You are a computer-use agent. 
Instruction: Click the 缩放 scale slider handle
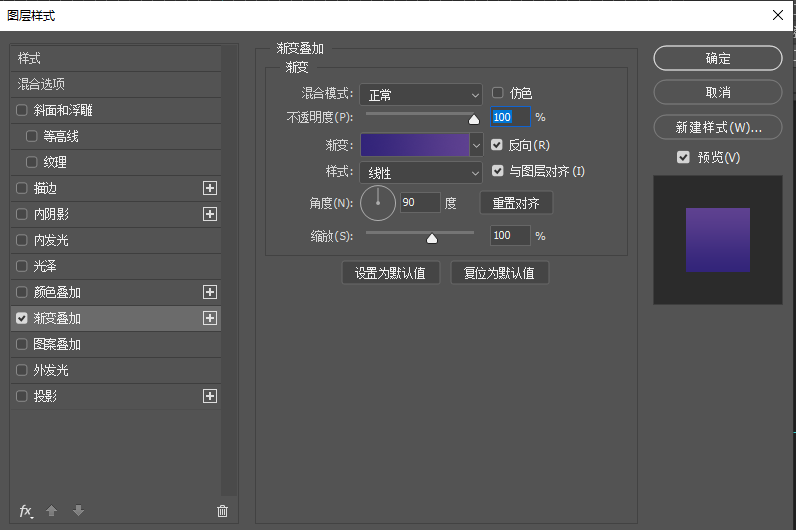pyautogui.click(x=432, y=238)
